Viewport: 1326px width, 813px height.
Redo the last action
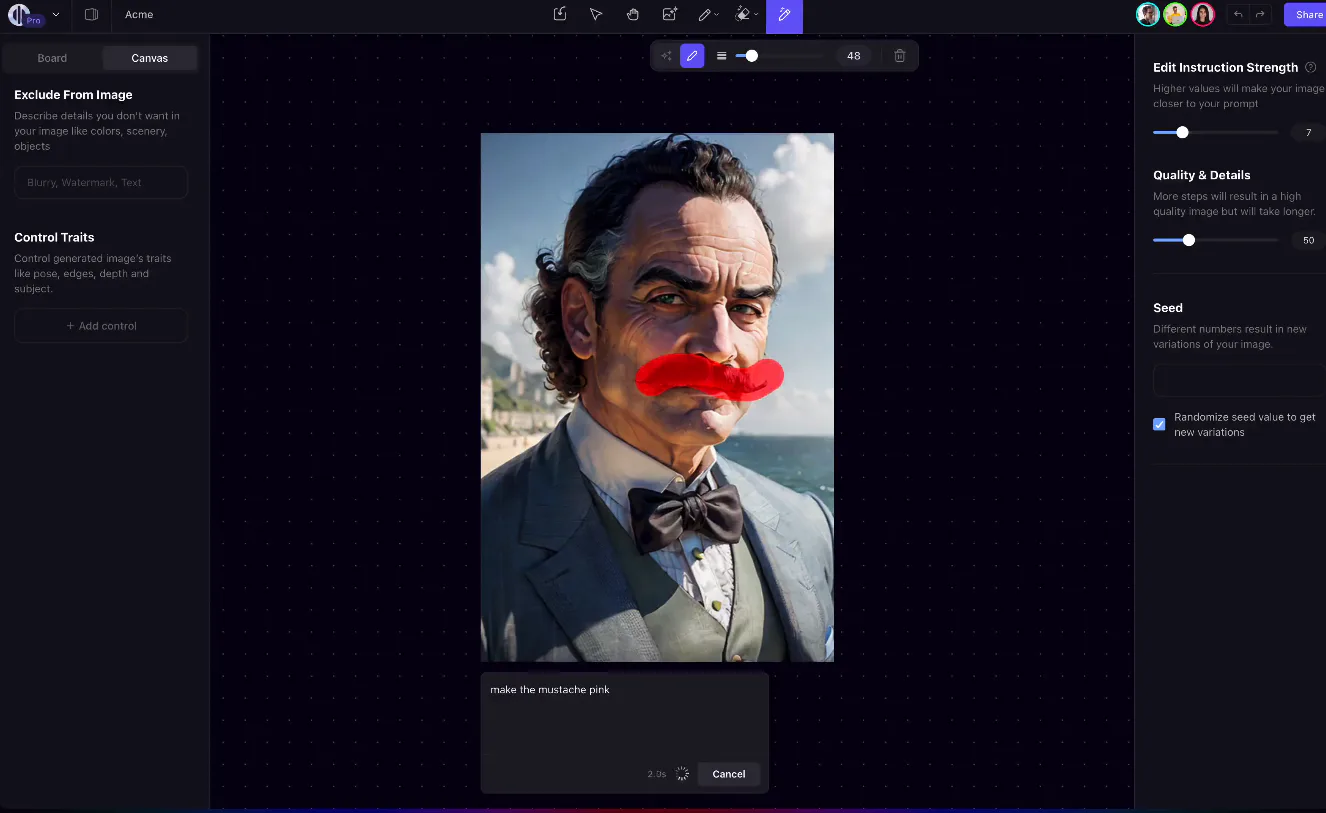pos(1260,15)
